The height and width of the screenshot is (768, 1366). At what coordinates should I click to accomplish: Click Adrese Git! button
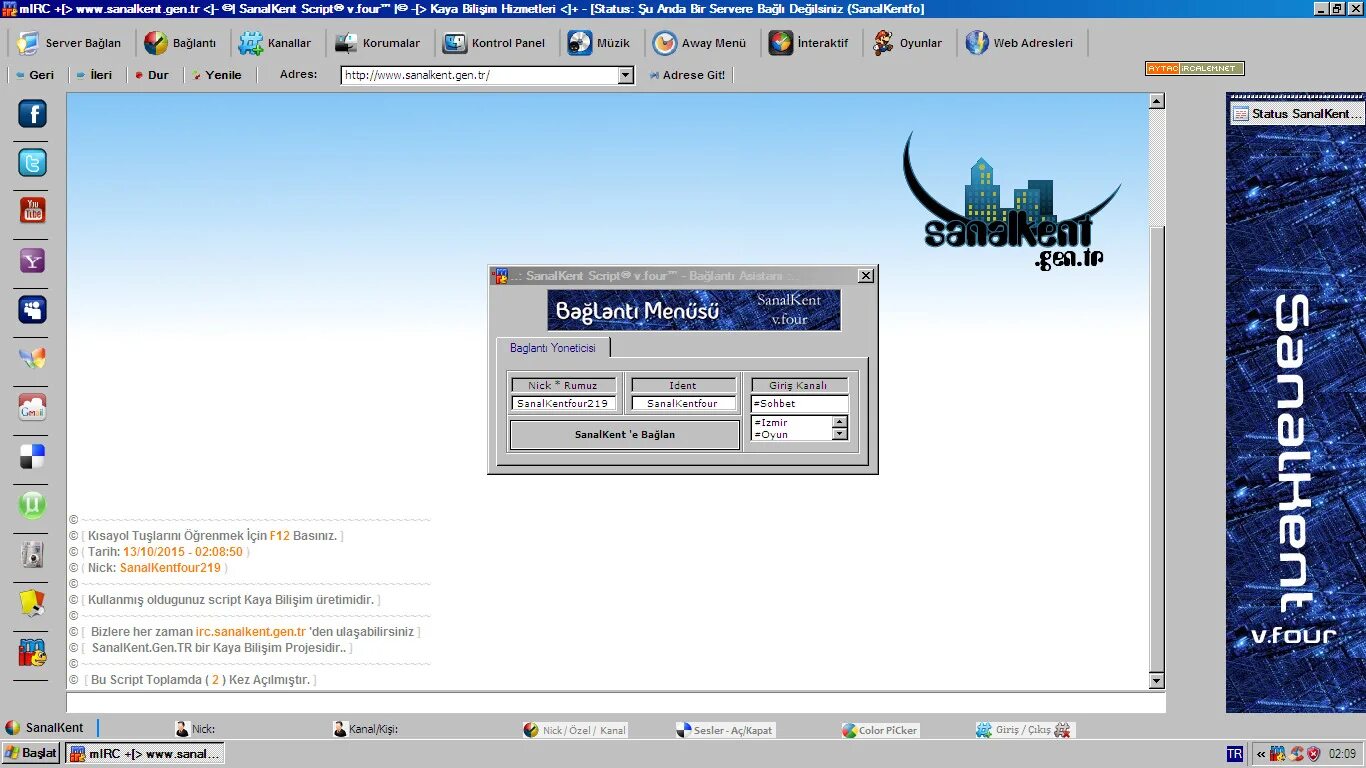tap(687, 75)
